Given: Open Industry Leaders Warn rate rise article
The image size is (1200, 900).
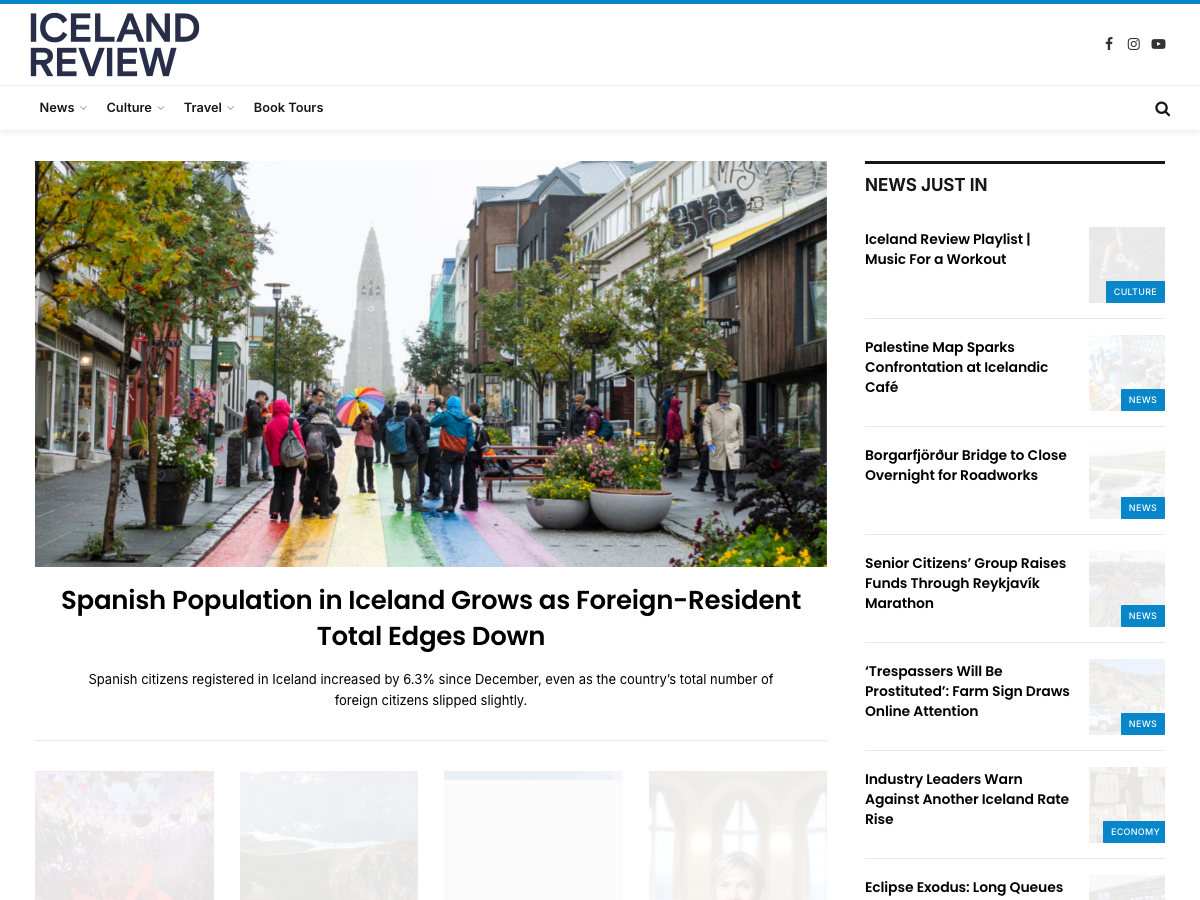Looking at the screenshot, I should [x=967, y=799].
